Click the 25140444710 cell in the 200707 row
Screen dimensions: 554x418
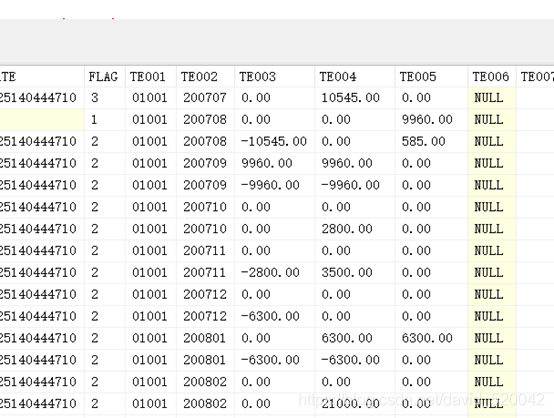42,98
